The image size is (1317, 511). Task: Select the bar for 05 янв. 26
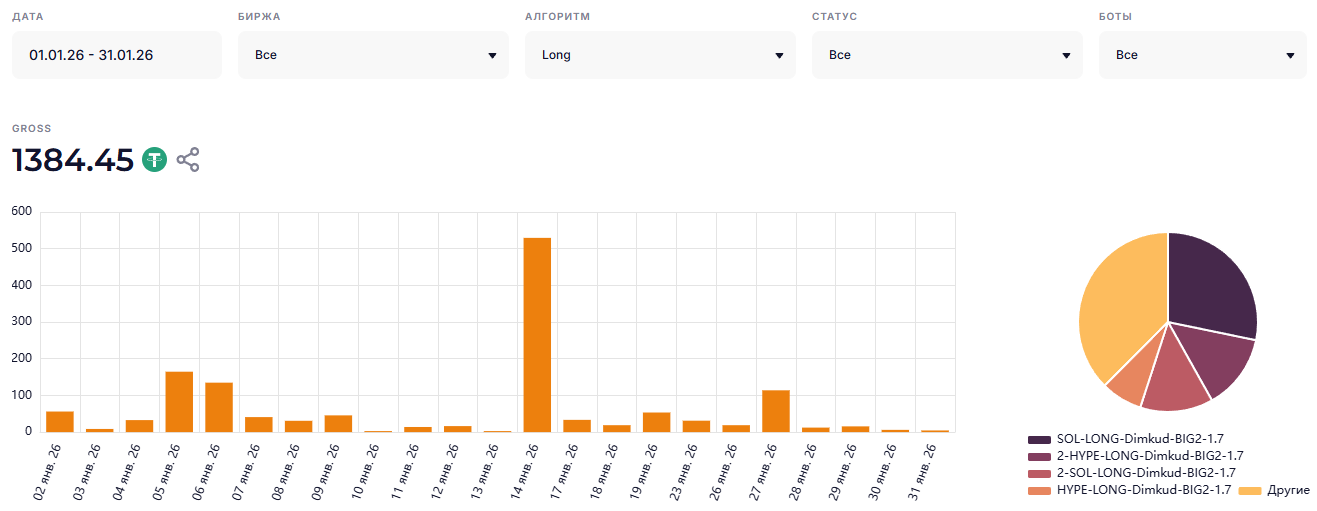(179, 402)
